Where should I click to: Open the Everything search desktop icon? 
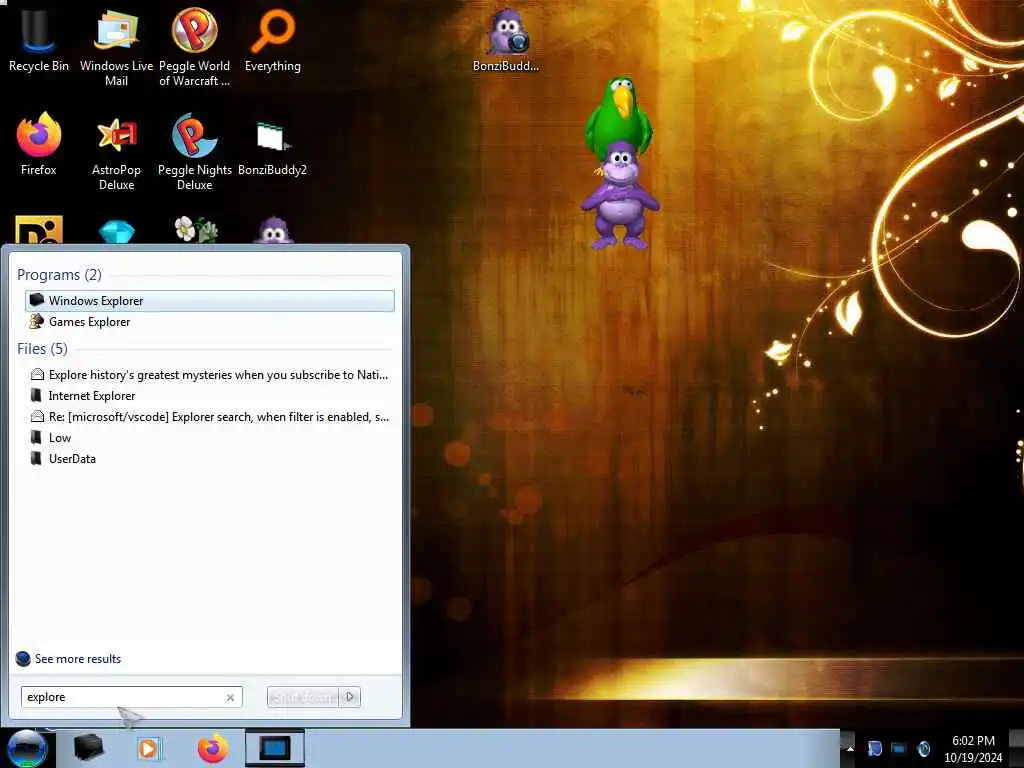272,40
